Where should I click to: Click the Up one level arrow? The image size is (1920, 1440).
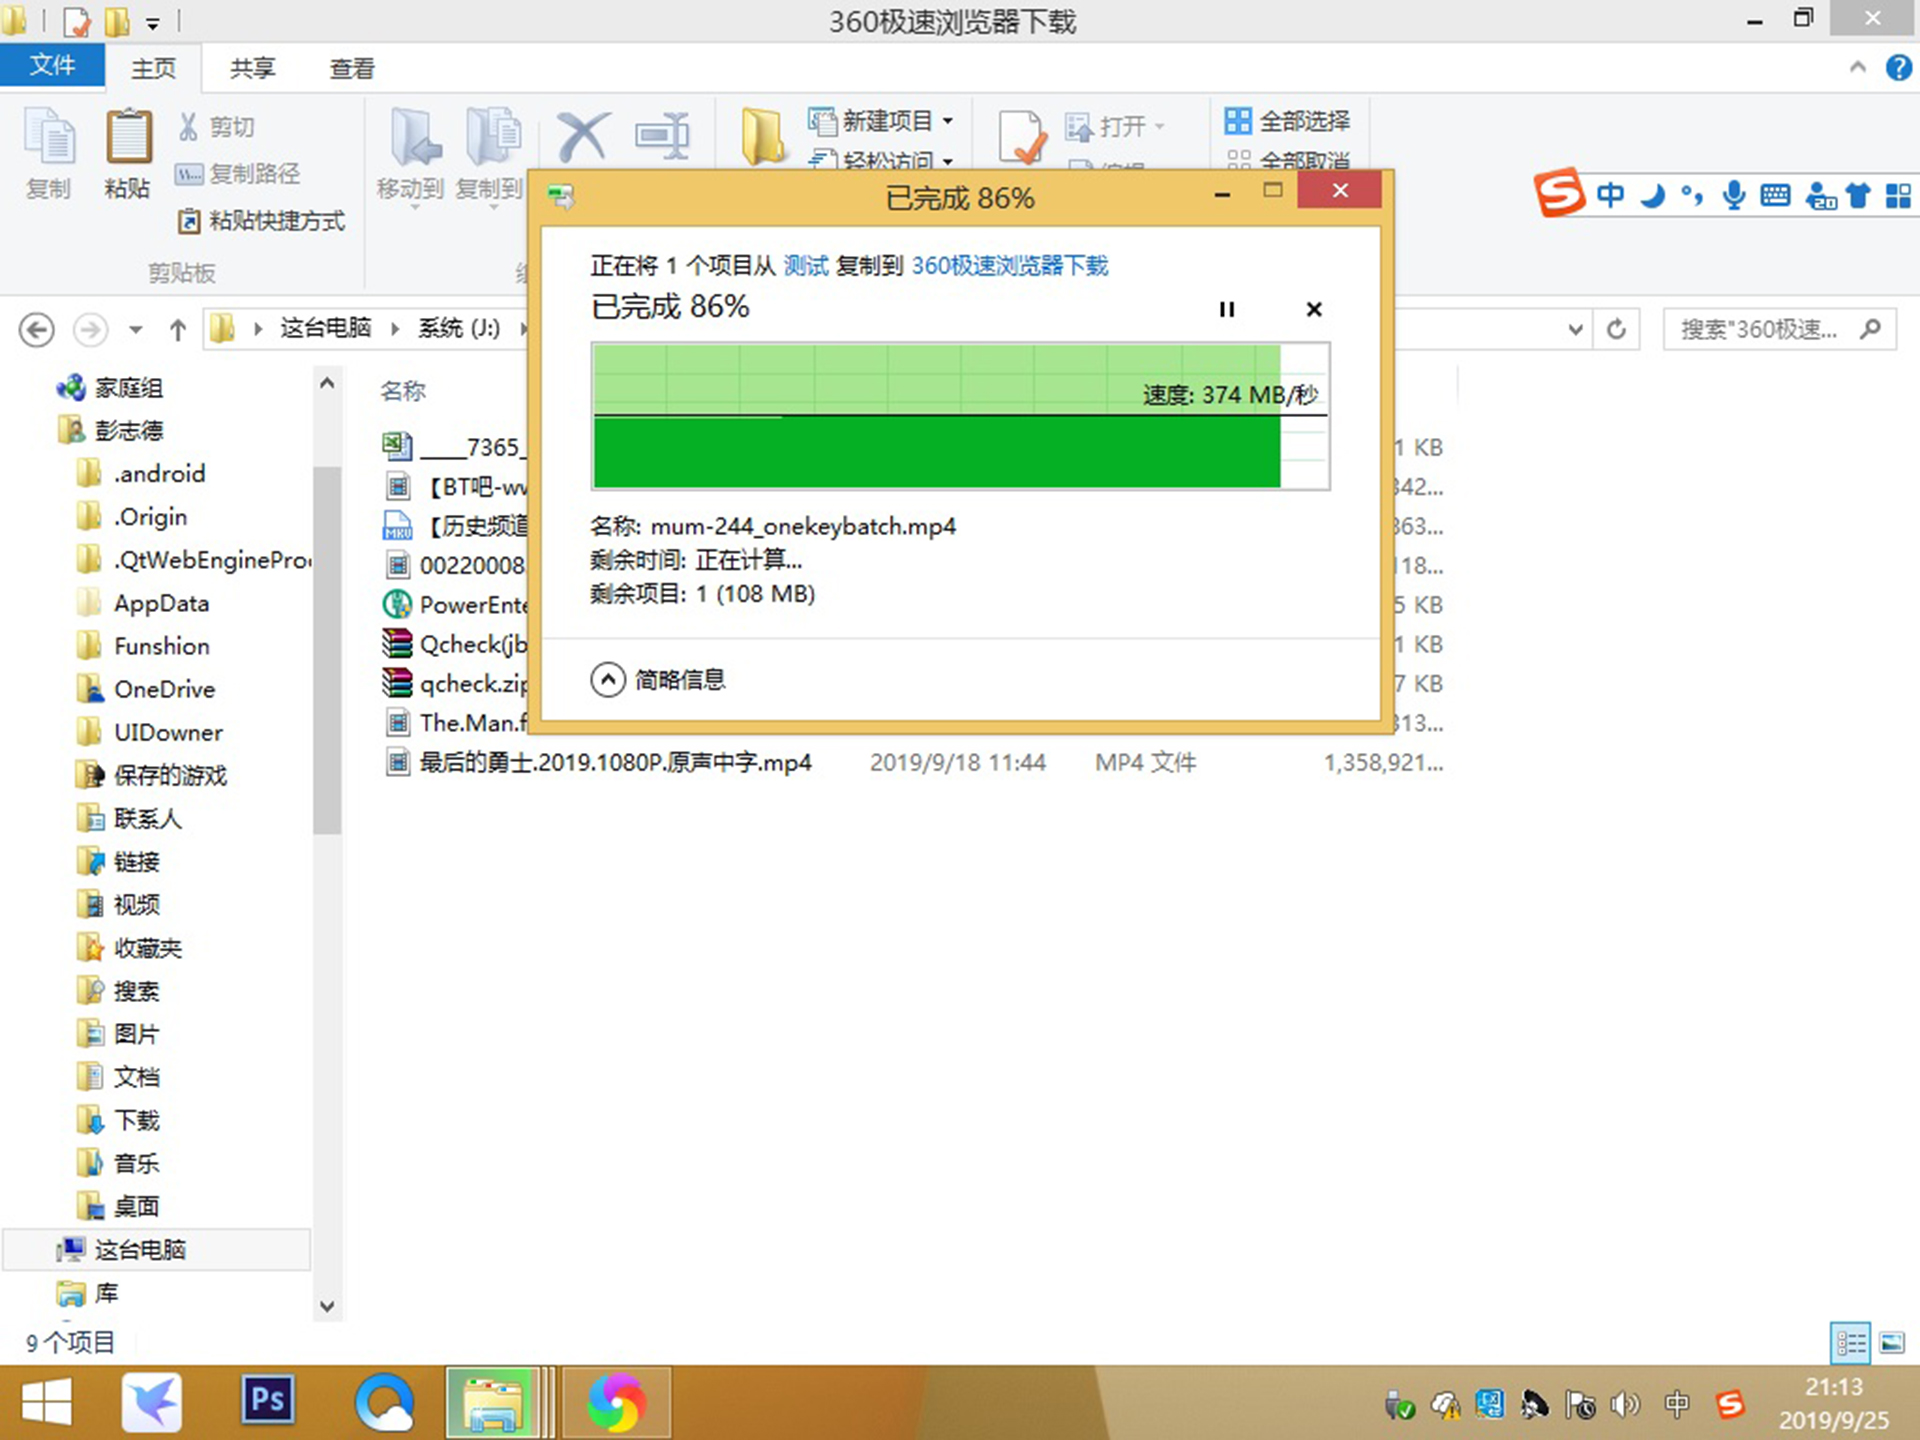pyautogui.click(x=178, y=330)
